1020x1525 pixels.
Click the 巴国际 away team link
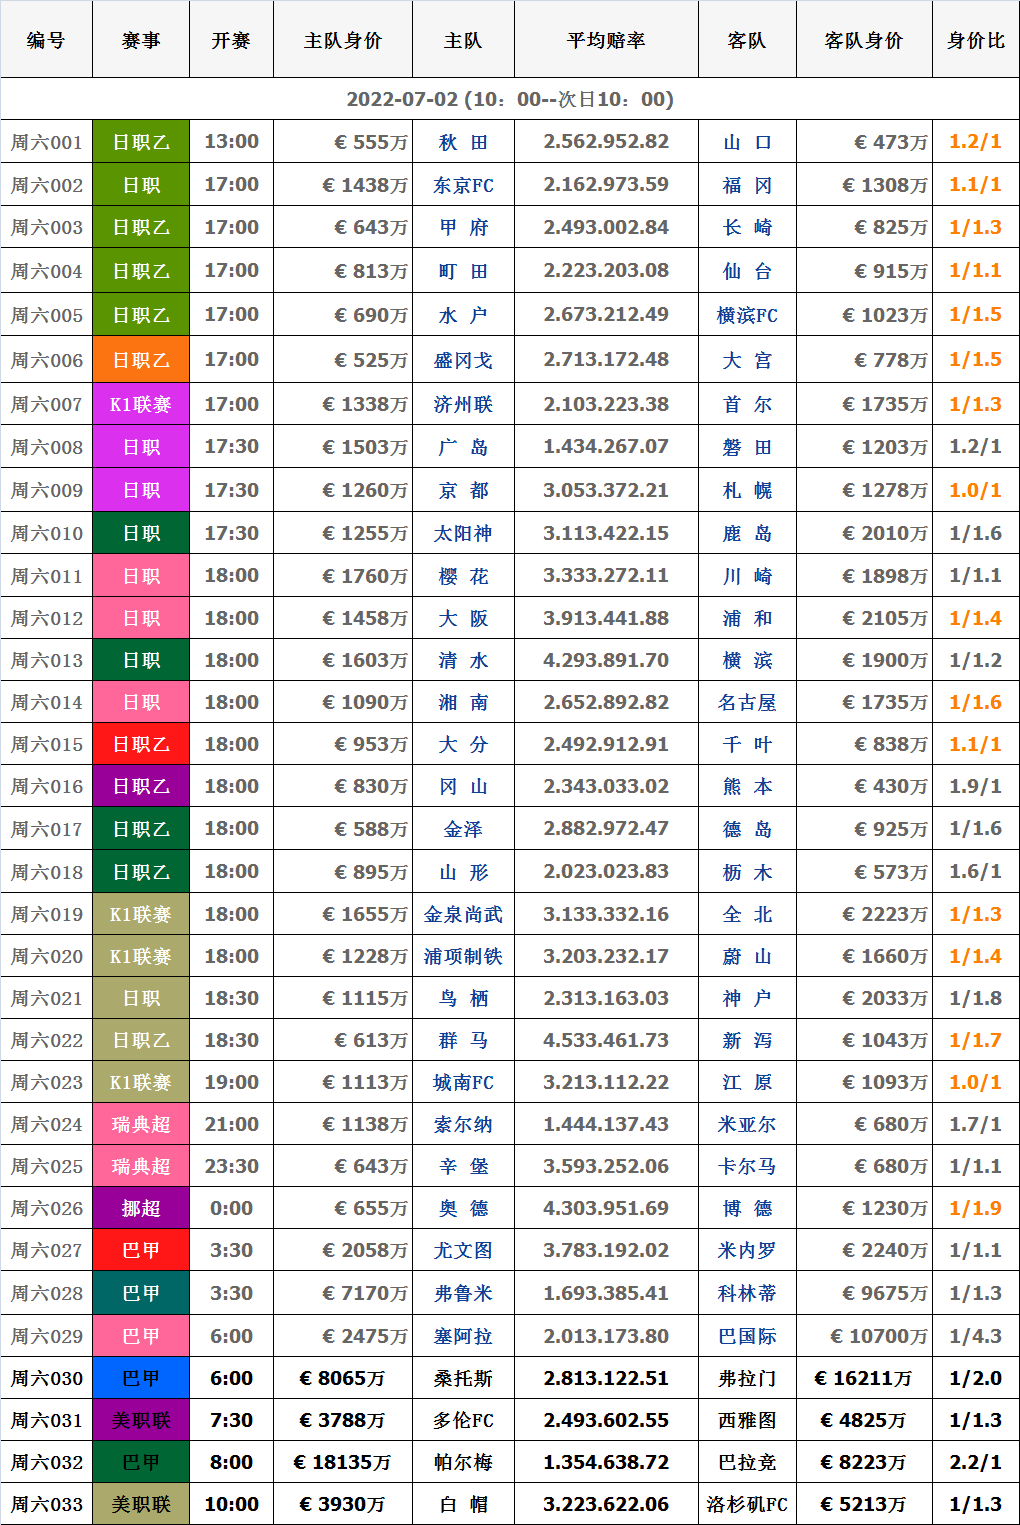(x=746, y=1336)
